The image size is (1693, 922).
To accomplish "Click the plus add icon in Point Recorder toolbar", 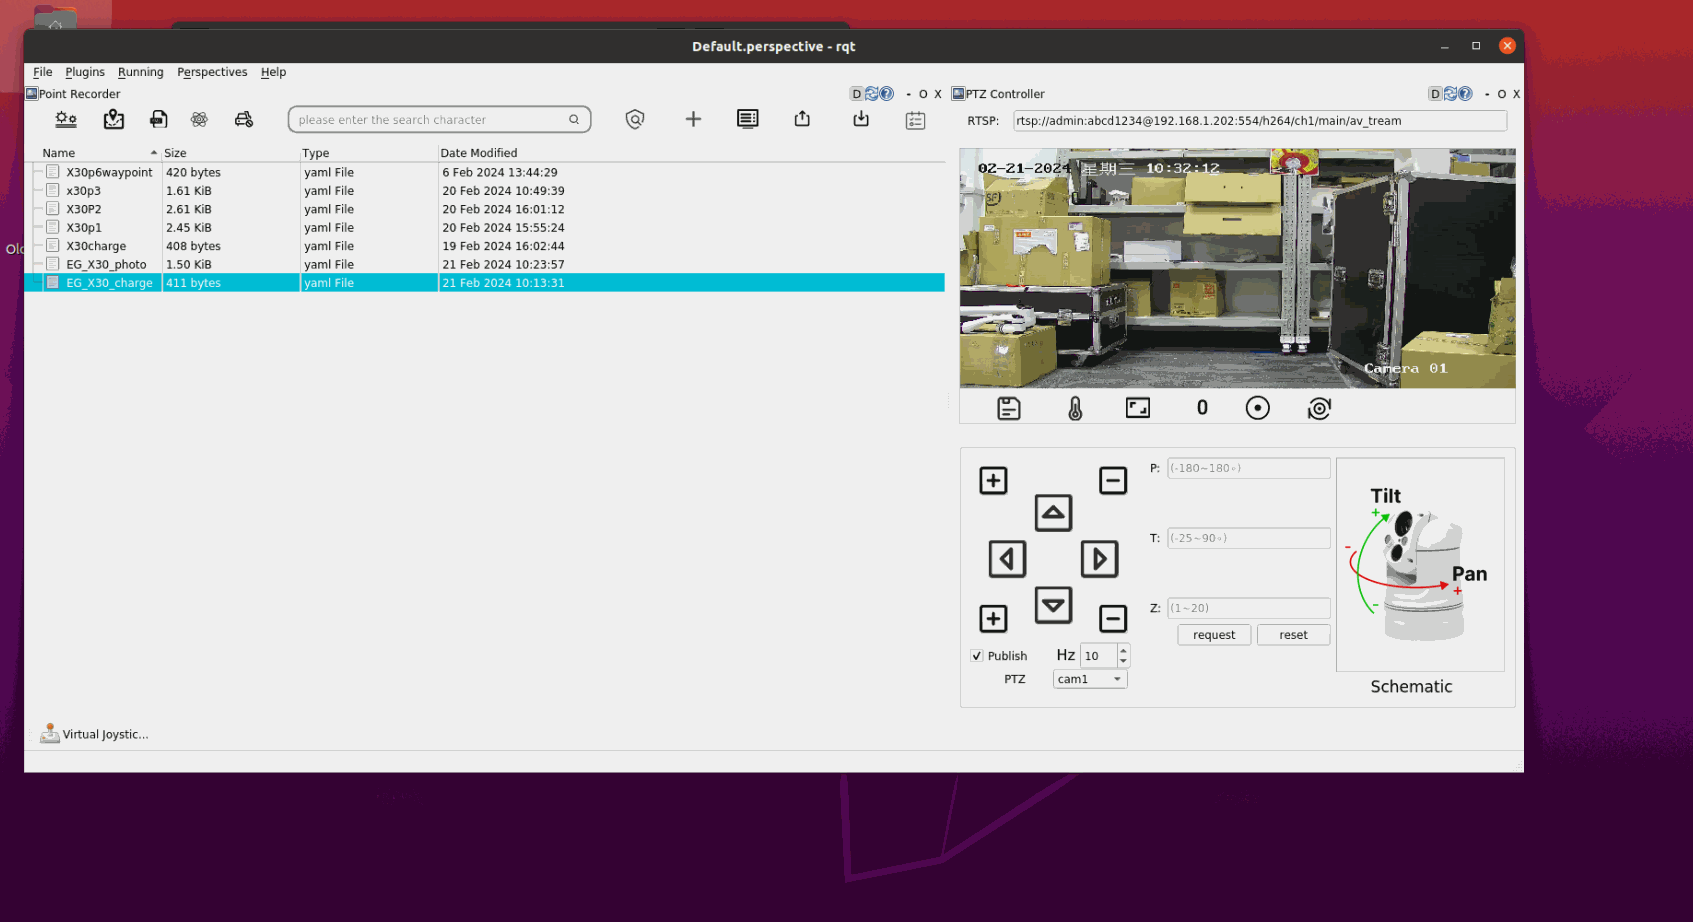I will pyautogui.click(x=693, y=120).
